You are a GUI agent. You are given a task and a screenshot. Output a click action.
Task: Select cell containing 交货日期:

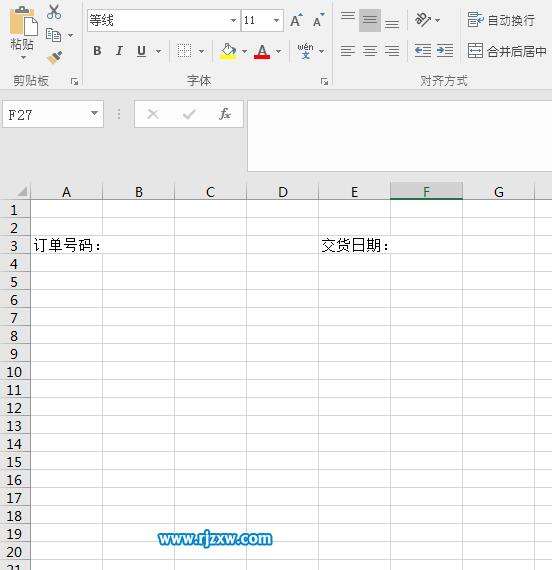pos(355,245)
